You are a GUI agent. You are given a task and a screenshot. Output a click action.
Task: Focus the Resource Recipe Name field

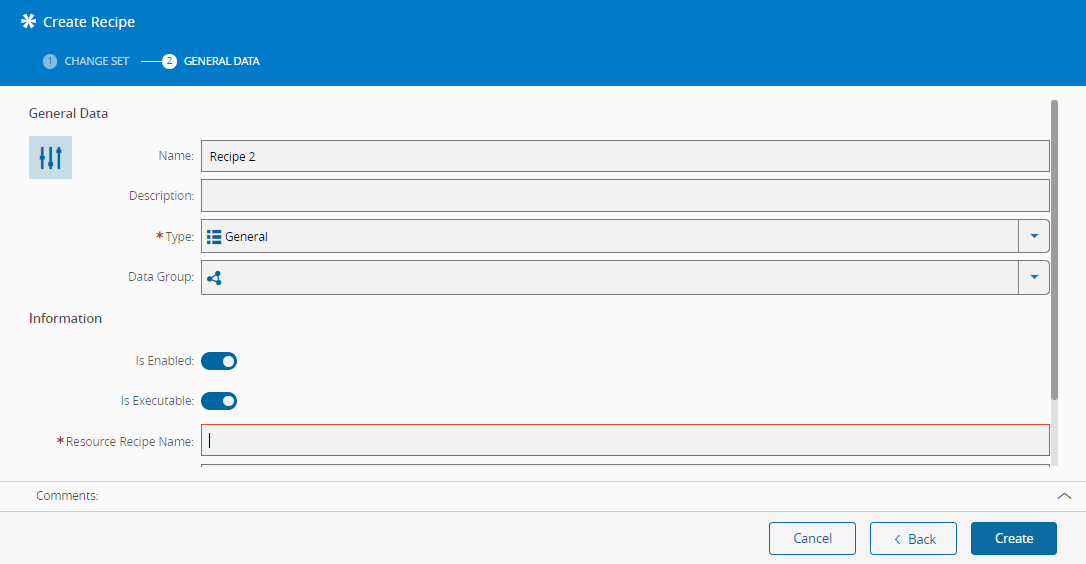[625, 440]
